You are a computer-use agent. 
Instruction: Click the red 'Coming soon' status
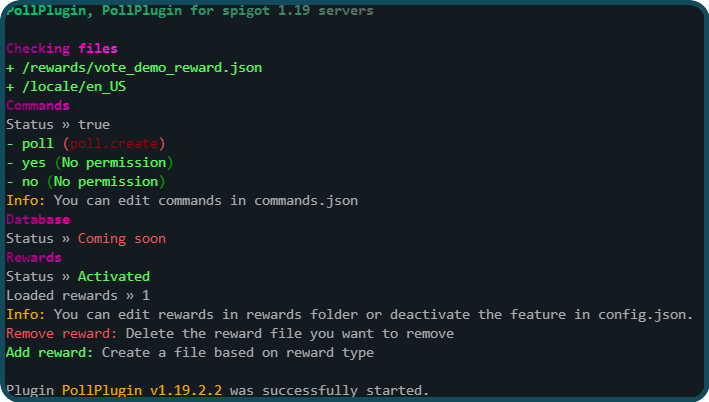pyautogui.click(x=122, y=239)
